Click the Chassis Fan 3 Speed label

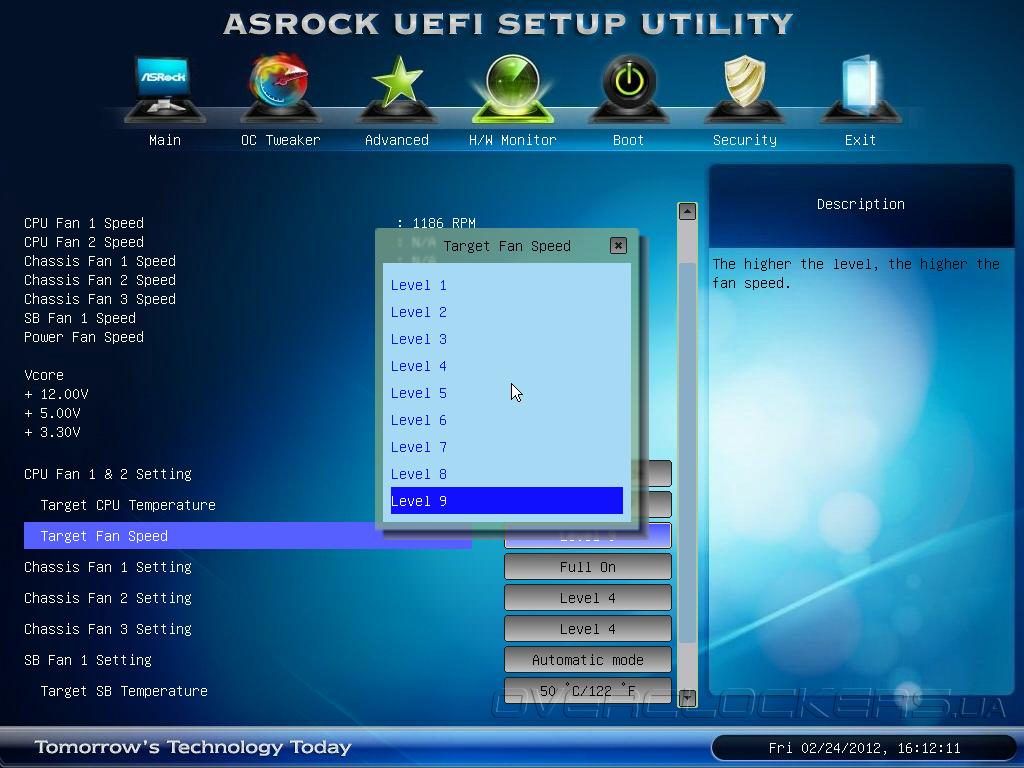pyautogui.click(x=100, y=299)
